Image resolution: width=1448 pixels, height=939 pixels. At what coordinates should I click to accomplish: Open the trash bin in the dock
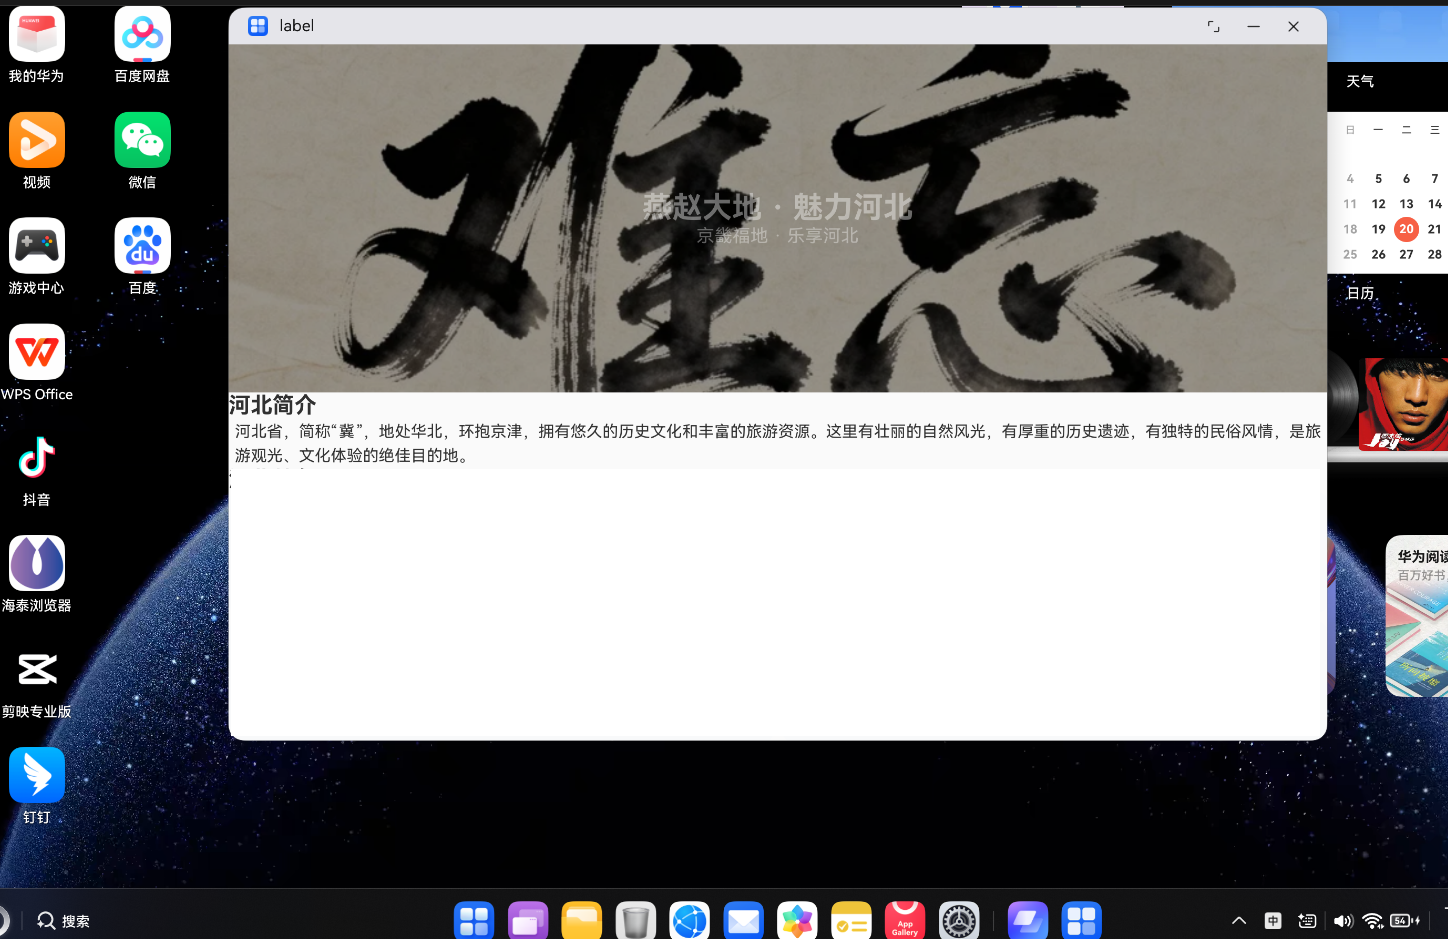[x=636, y=921]
